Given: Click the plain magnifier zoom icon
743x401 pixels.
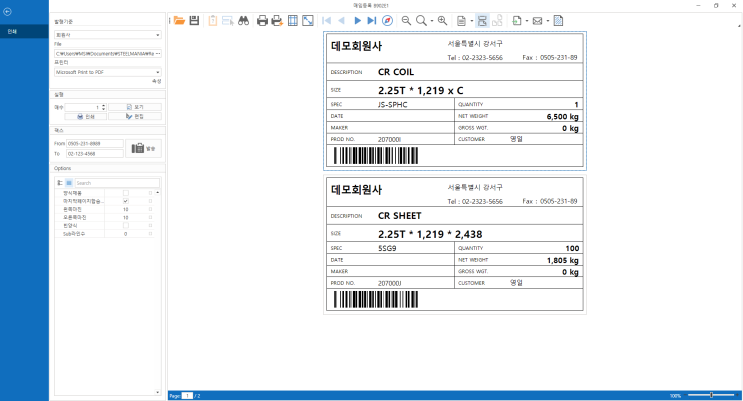Looking at the screenshot, I should pos(421,20).
